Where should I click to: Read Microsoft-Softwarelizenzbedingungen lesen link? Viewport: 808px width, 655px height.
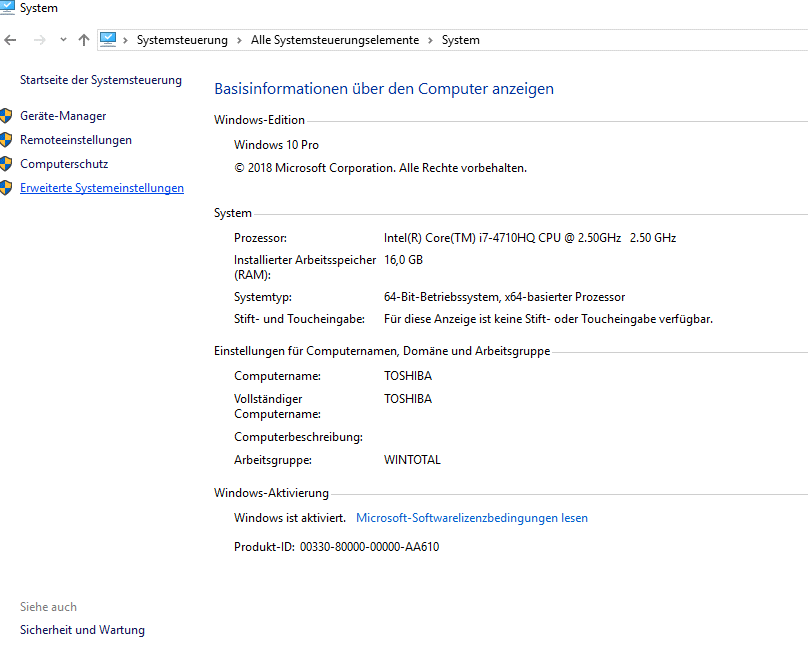coord(472,518)
